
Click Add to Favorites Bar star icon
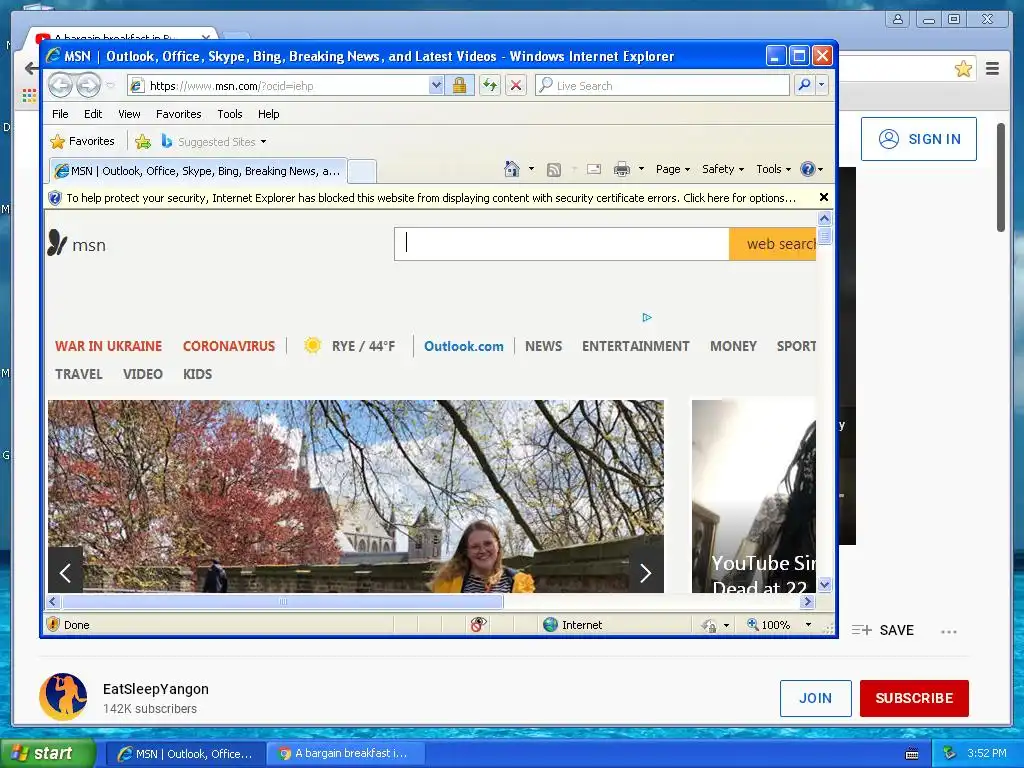pos(143,141)
